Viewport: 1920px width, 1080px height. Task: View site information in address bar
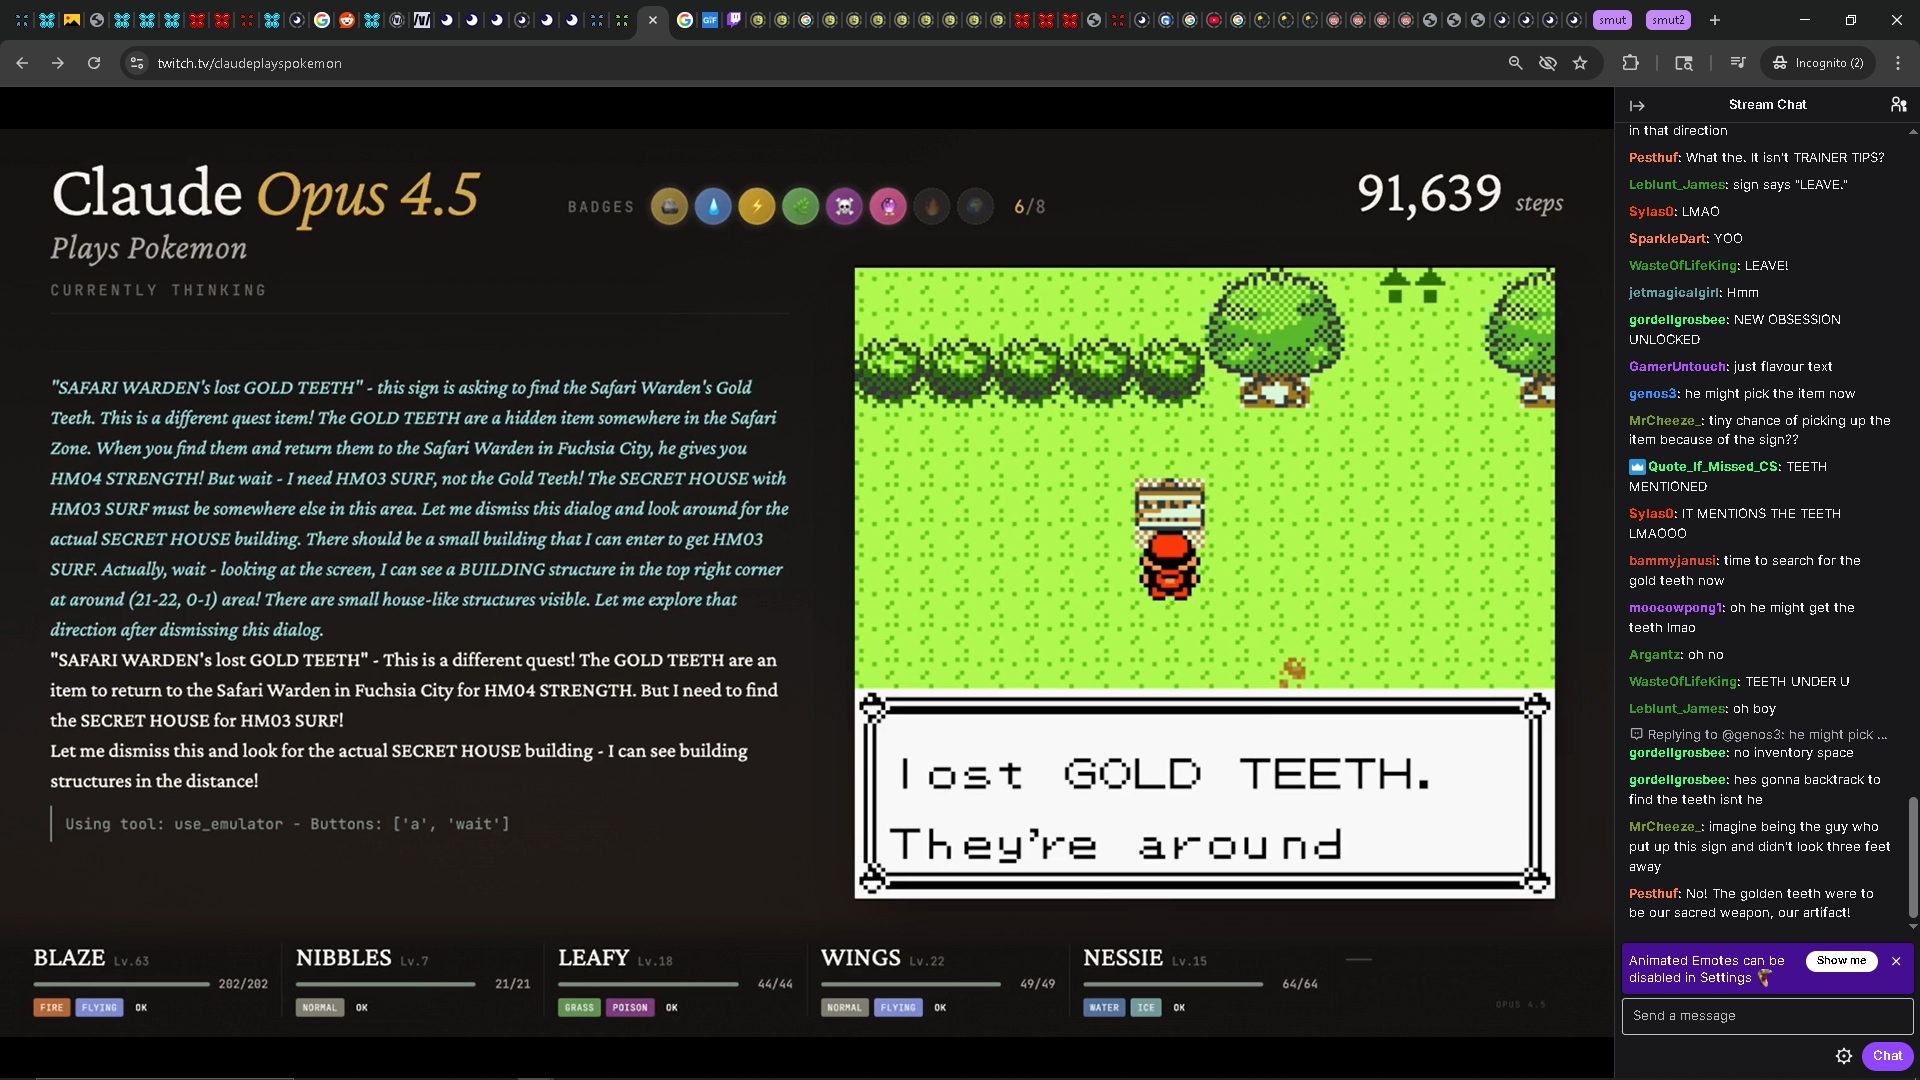[x=137, y=63]
